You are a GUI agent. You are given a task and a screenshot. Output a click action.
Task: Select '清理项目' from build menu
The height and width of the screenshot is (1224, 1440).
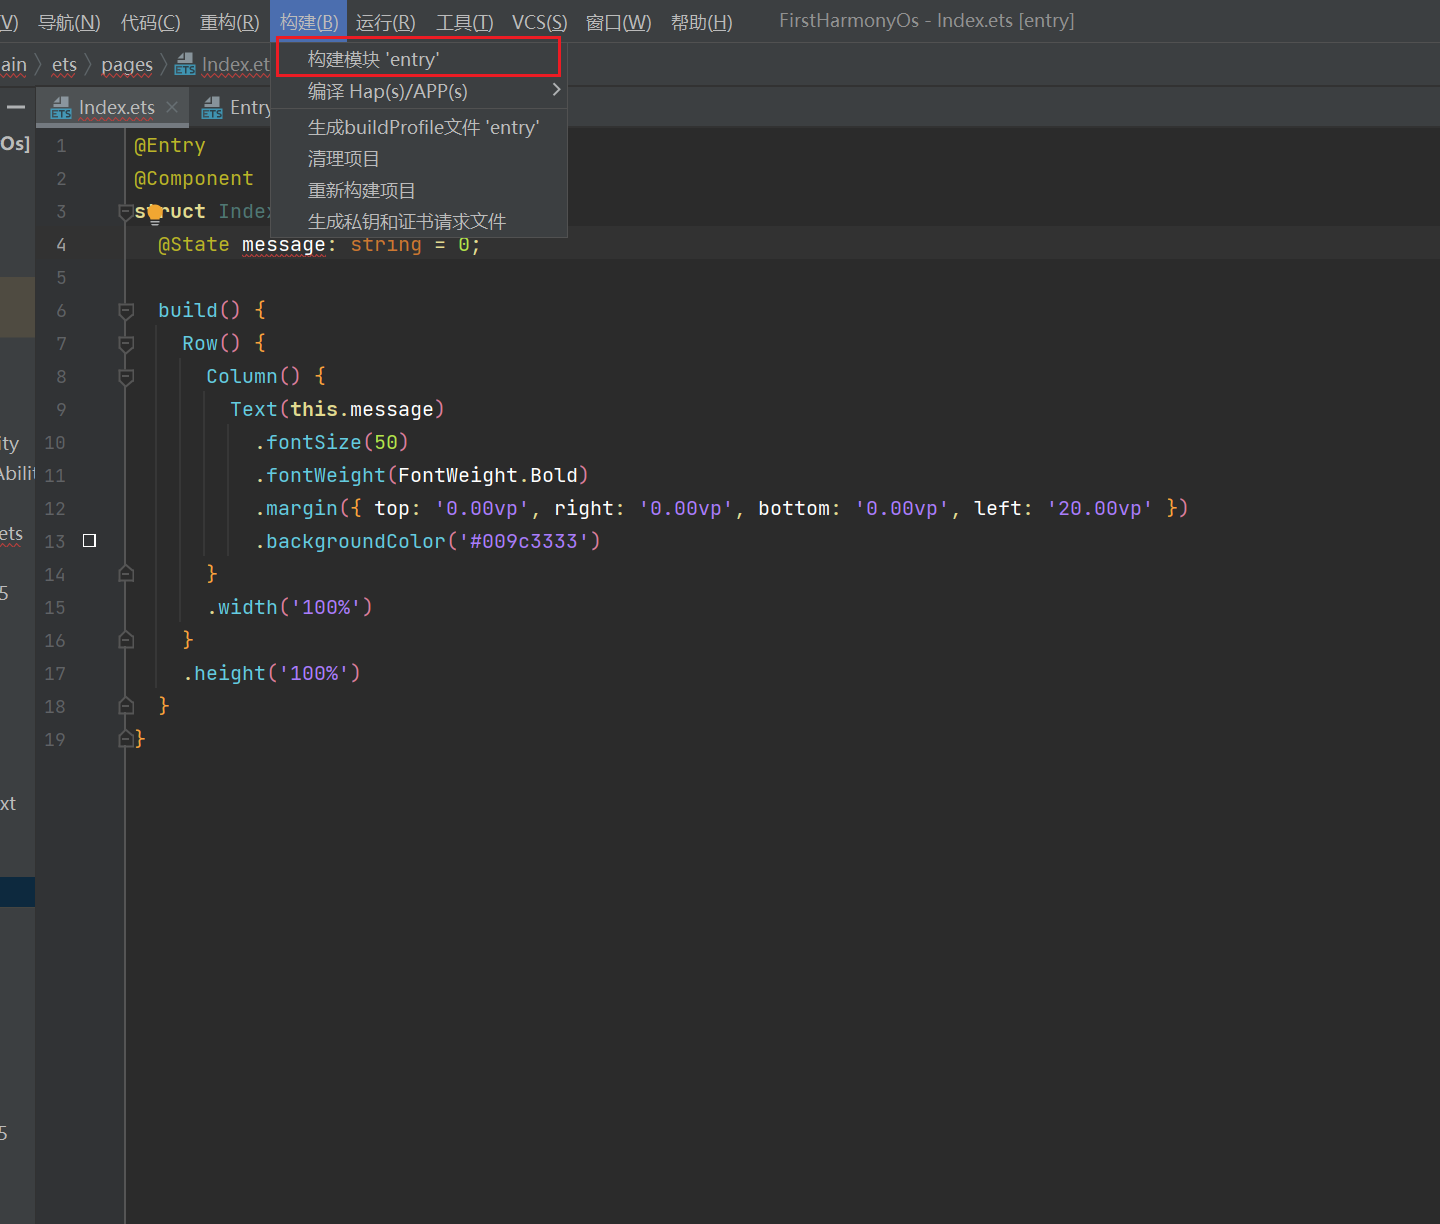click(x=418, y=158)
